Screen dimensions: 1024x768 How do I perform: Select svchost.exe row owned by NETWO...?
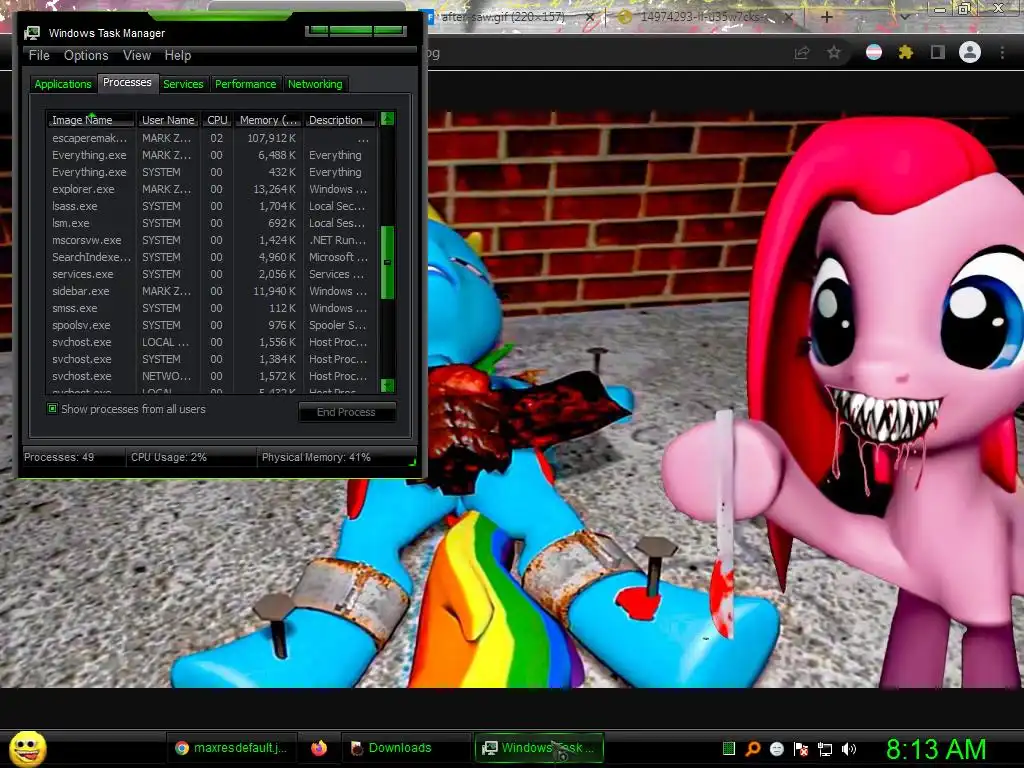211,376
